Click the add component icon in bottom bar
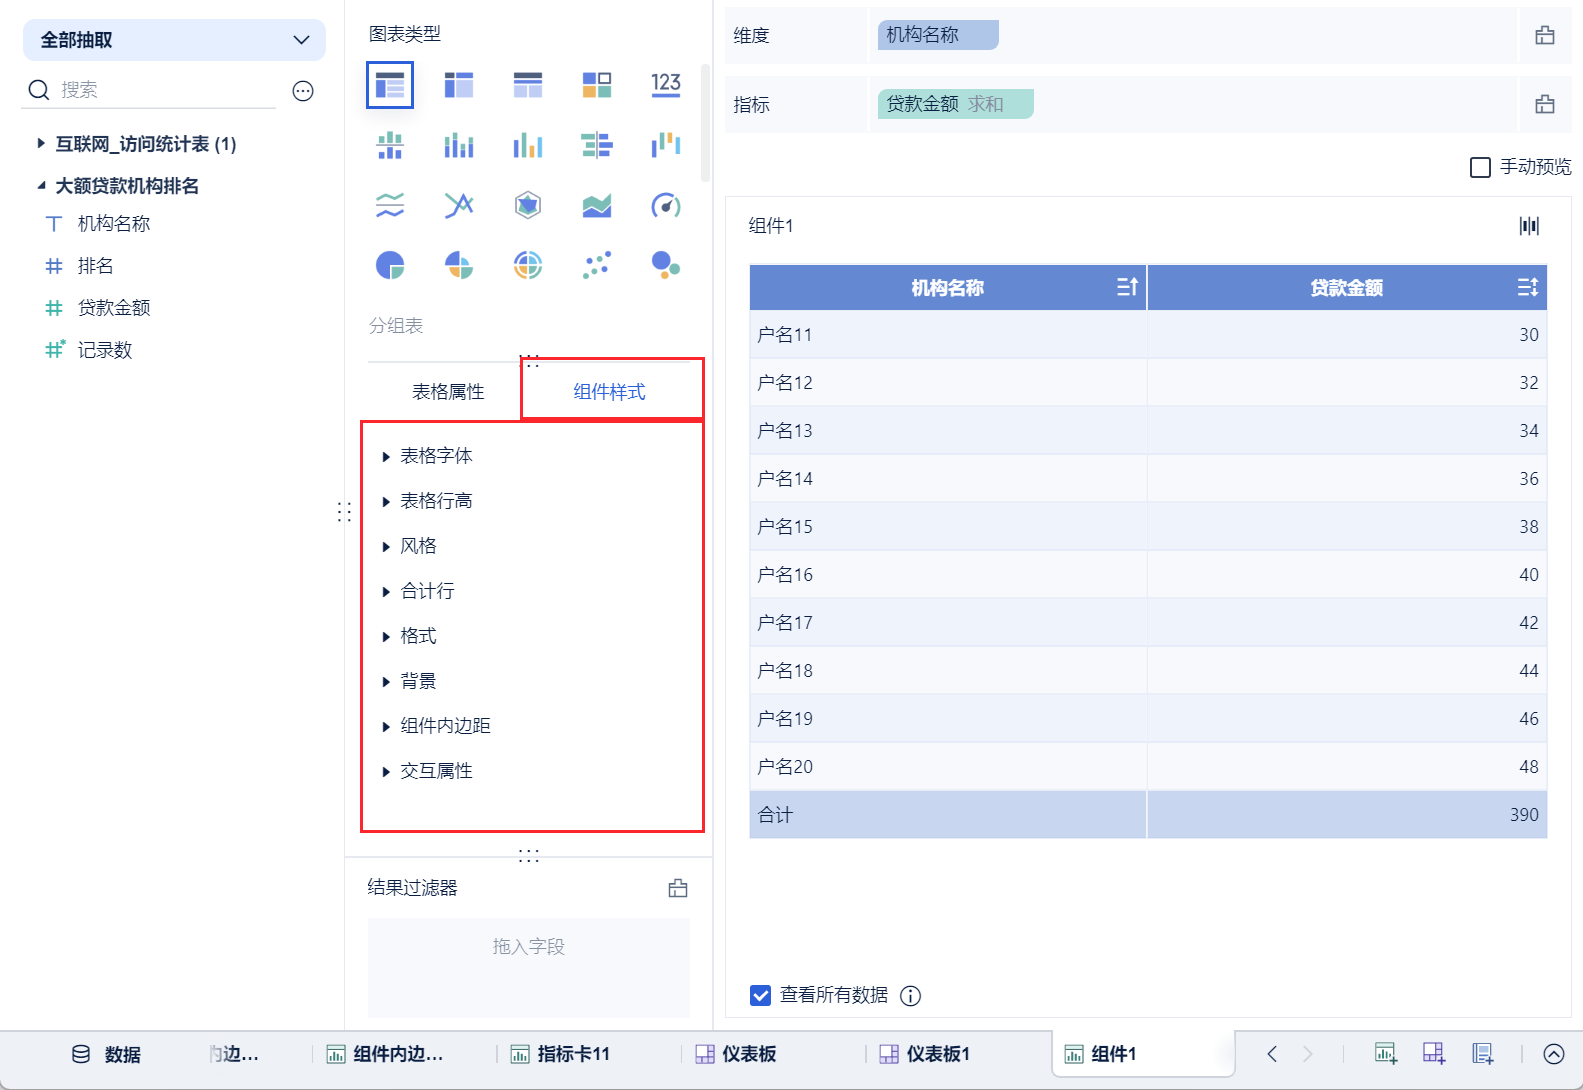The image size is (1583, 1090). (x=1385, y=1053)
